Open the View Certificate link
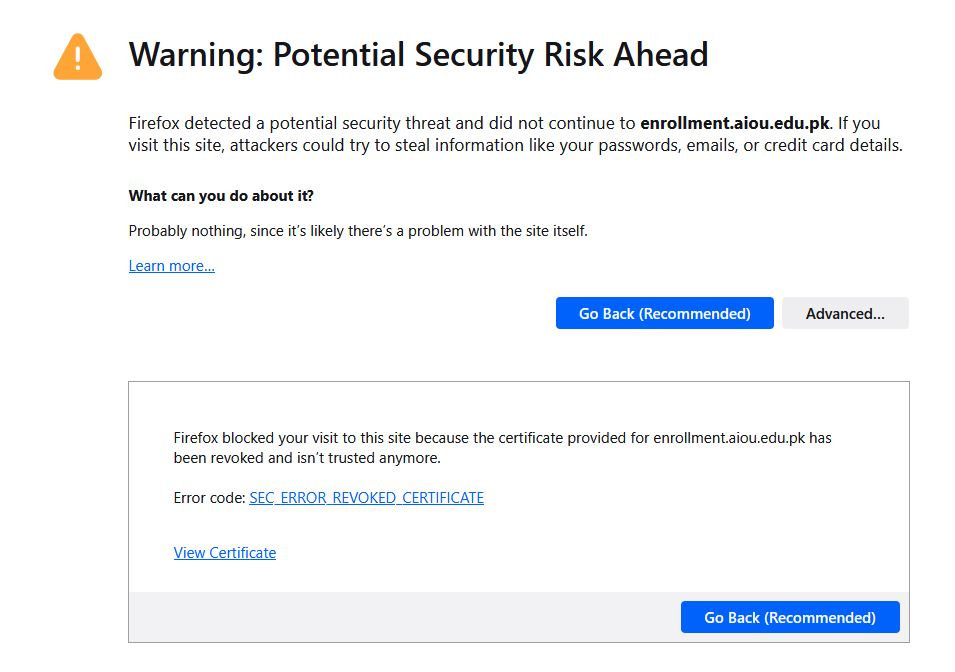The height and width of the screenshot is (672, 955). (225, 553)
